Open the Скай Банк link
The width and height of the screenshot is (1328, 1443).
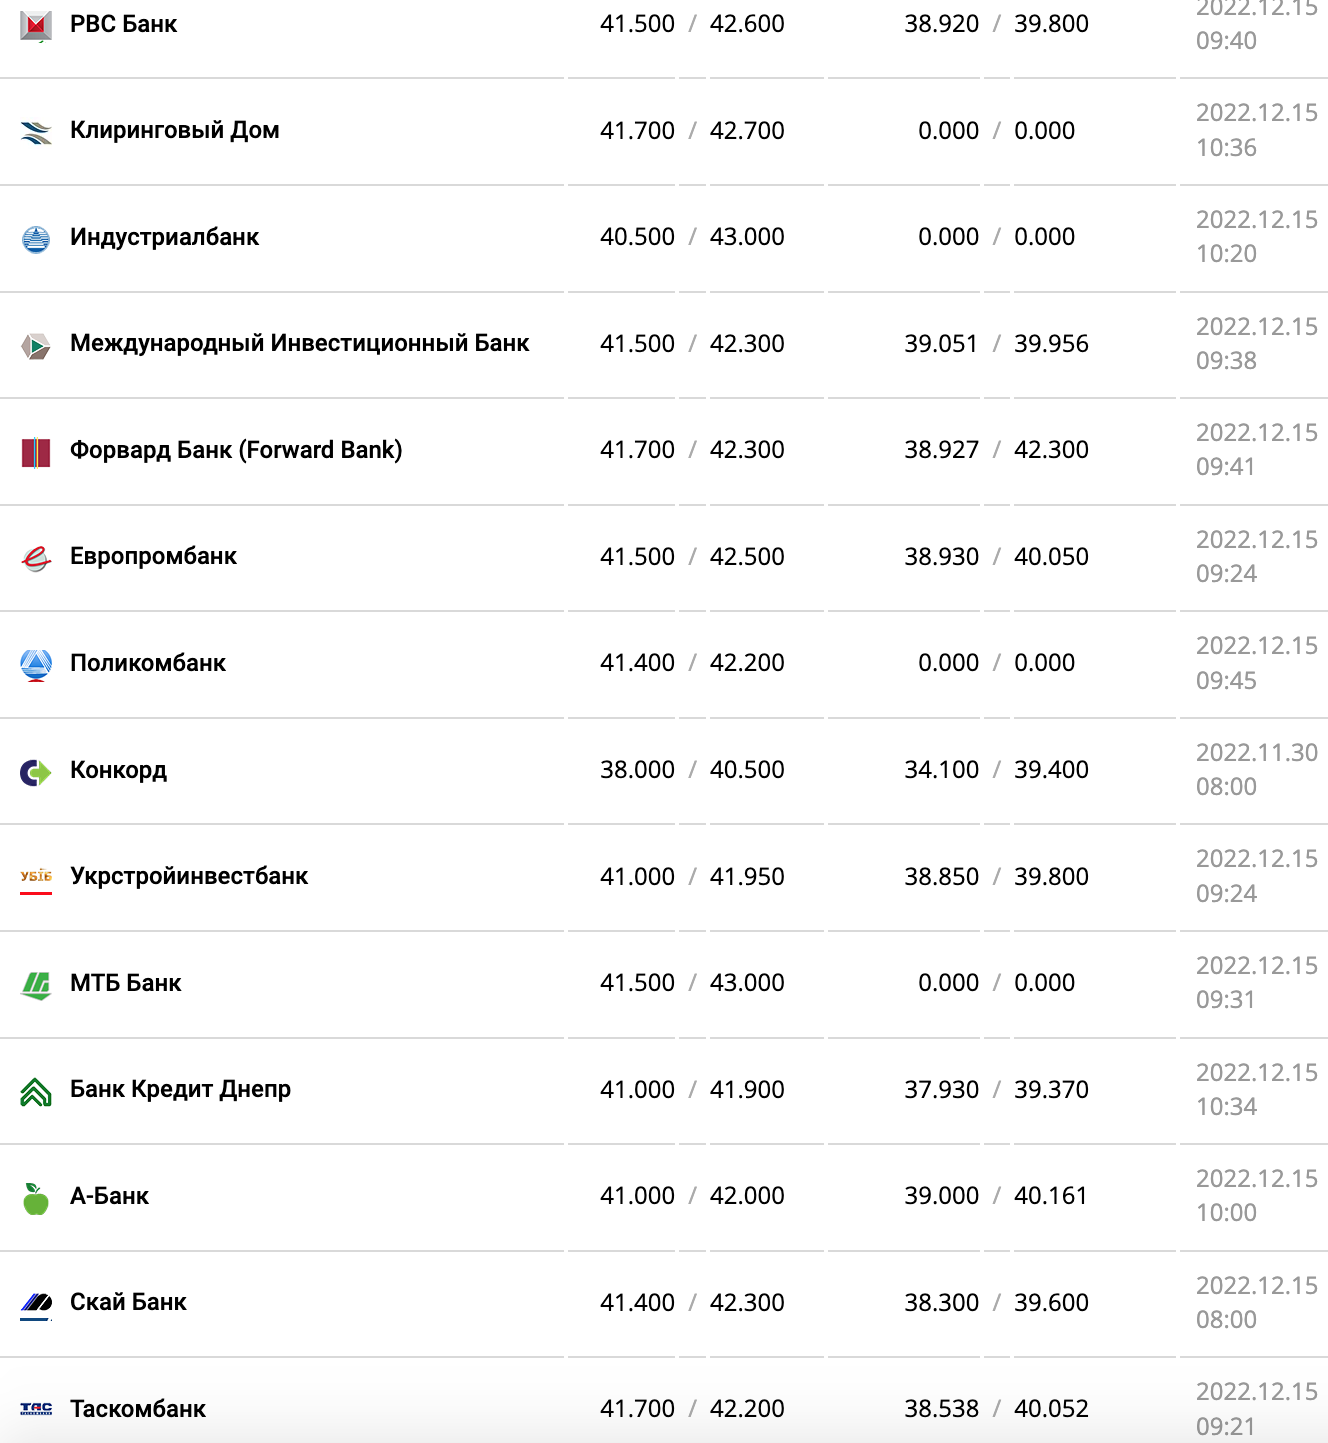click(x=128, y=1302)
